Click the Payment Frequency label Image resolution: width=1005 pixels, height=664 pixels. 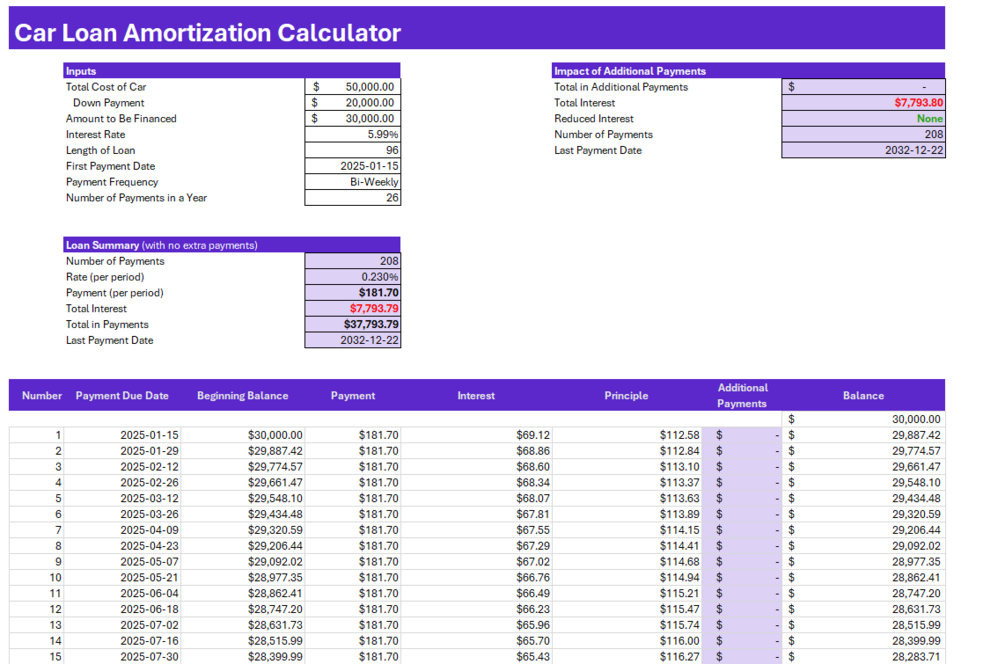tap(112, 182)
